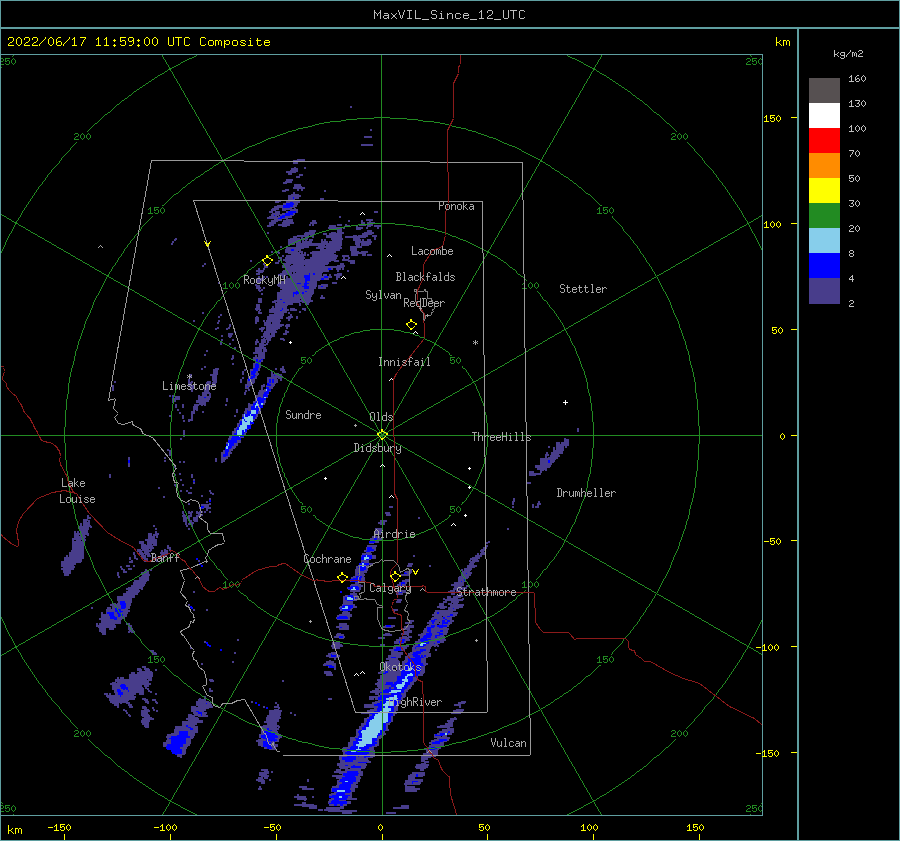Click the Sundre city label
The height and width of the screenshot is (841, 900).
click(303, 414)
